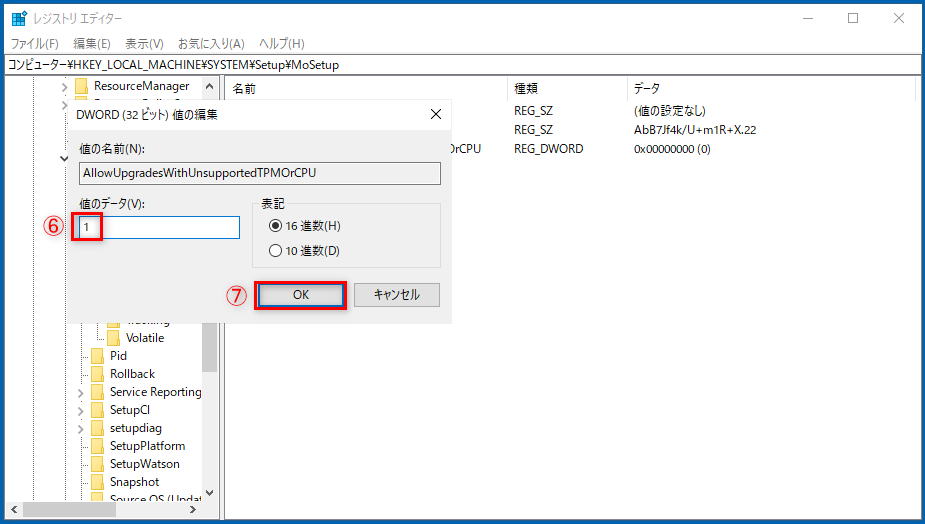Expand SetupCI tree node

tap(81, 411)
